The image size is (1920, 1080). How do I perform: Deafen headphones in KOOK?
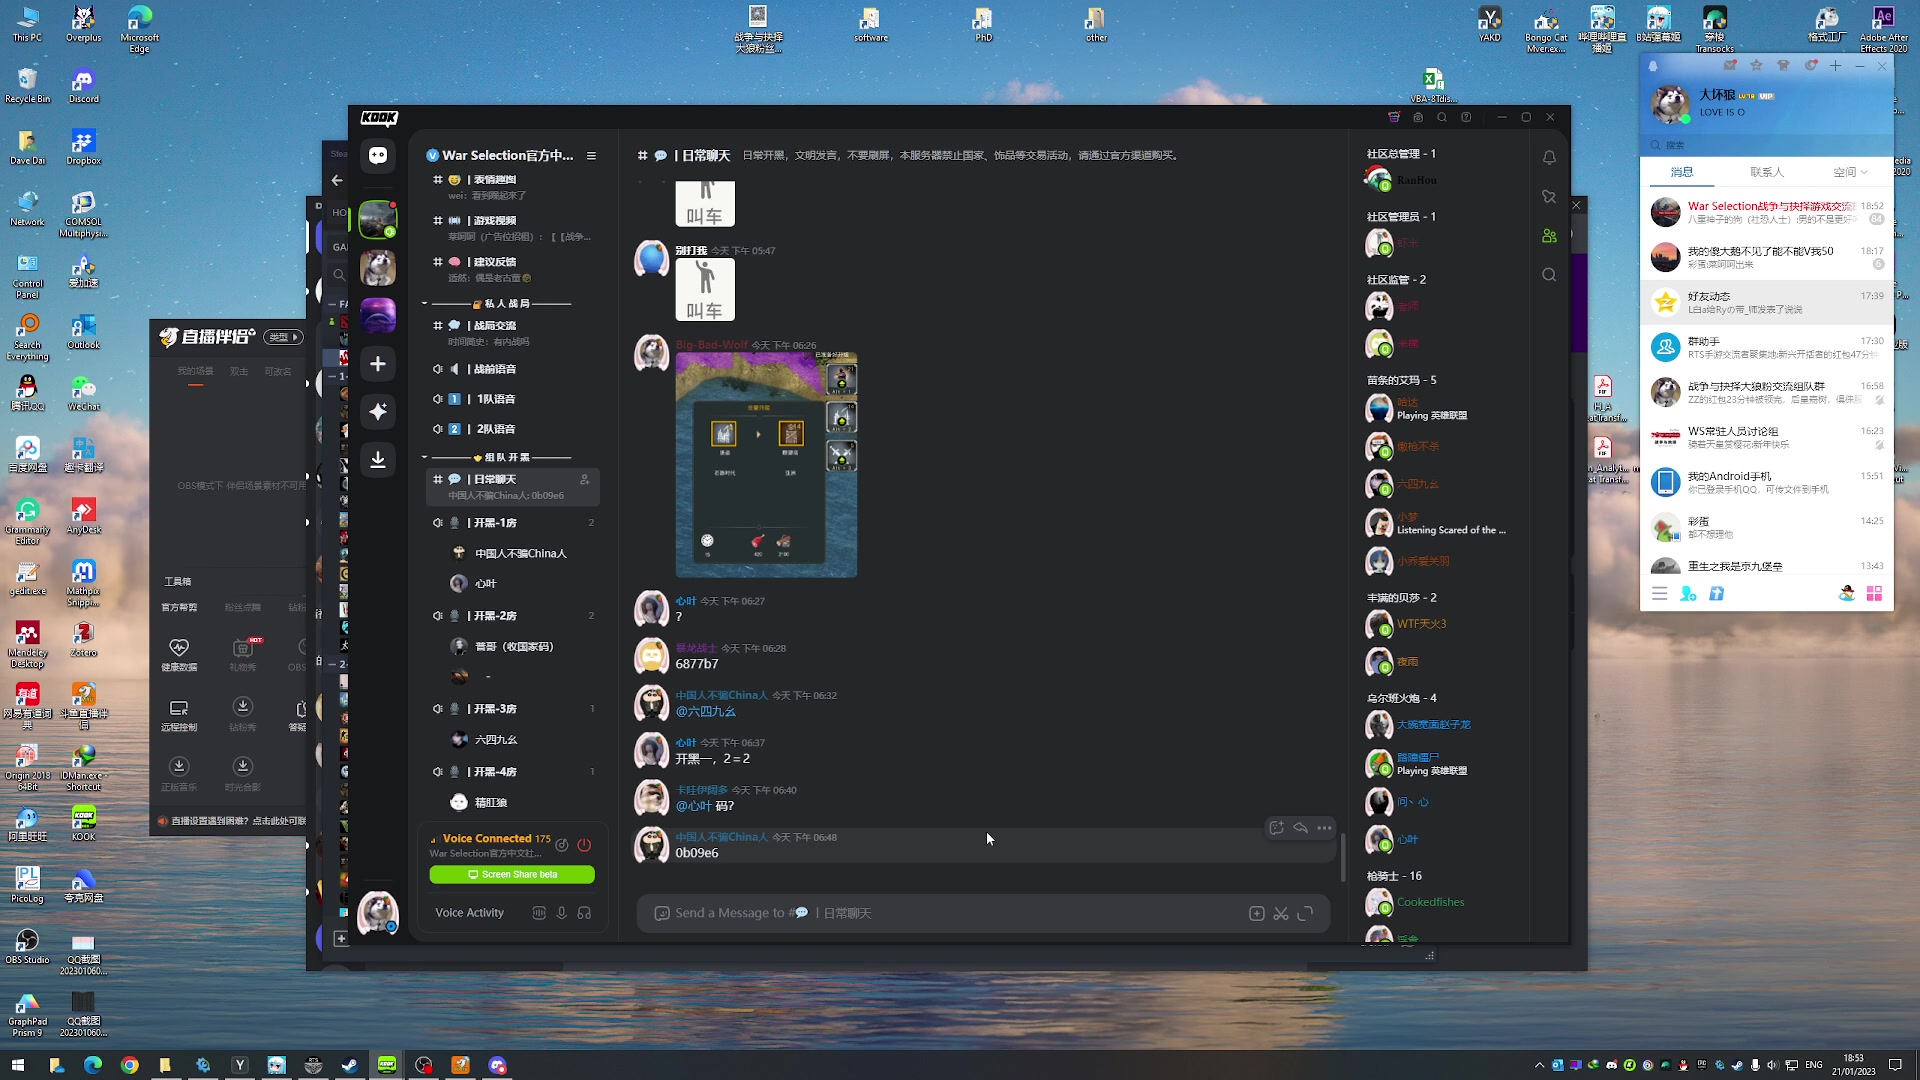point(584,913)
